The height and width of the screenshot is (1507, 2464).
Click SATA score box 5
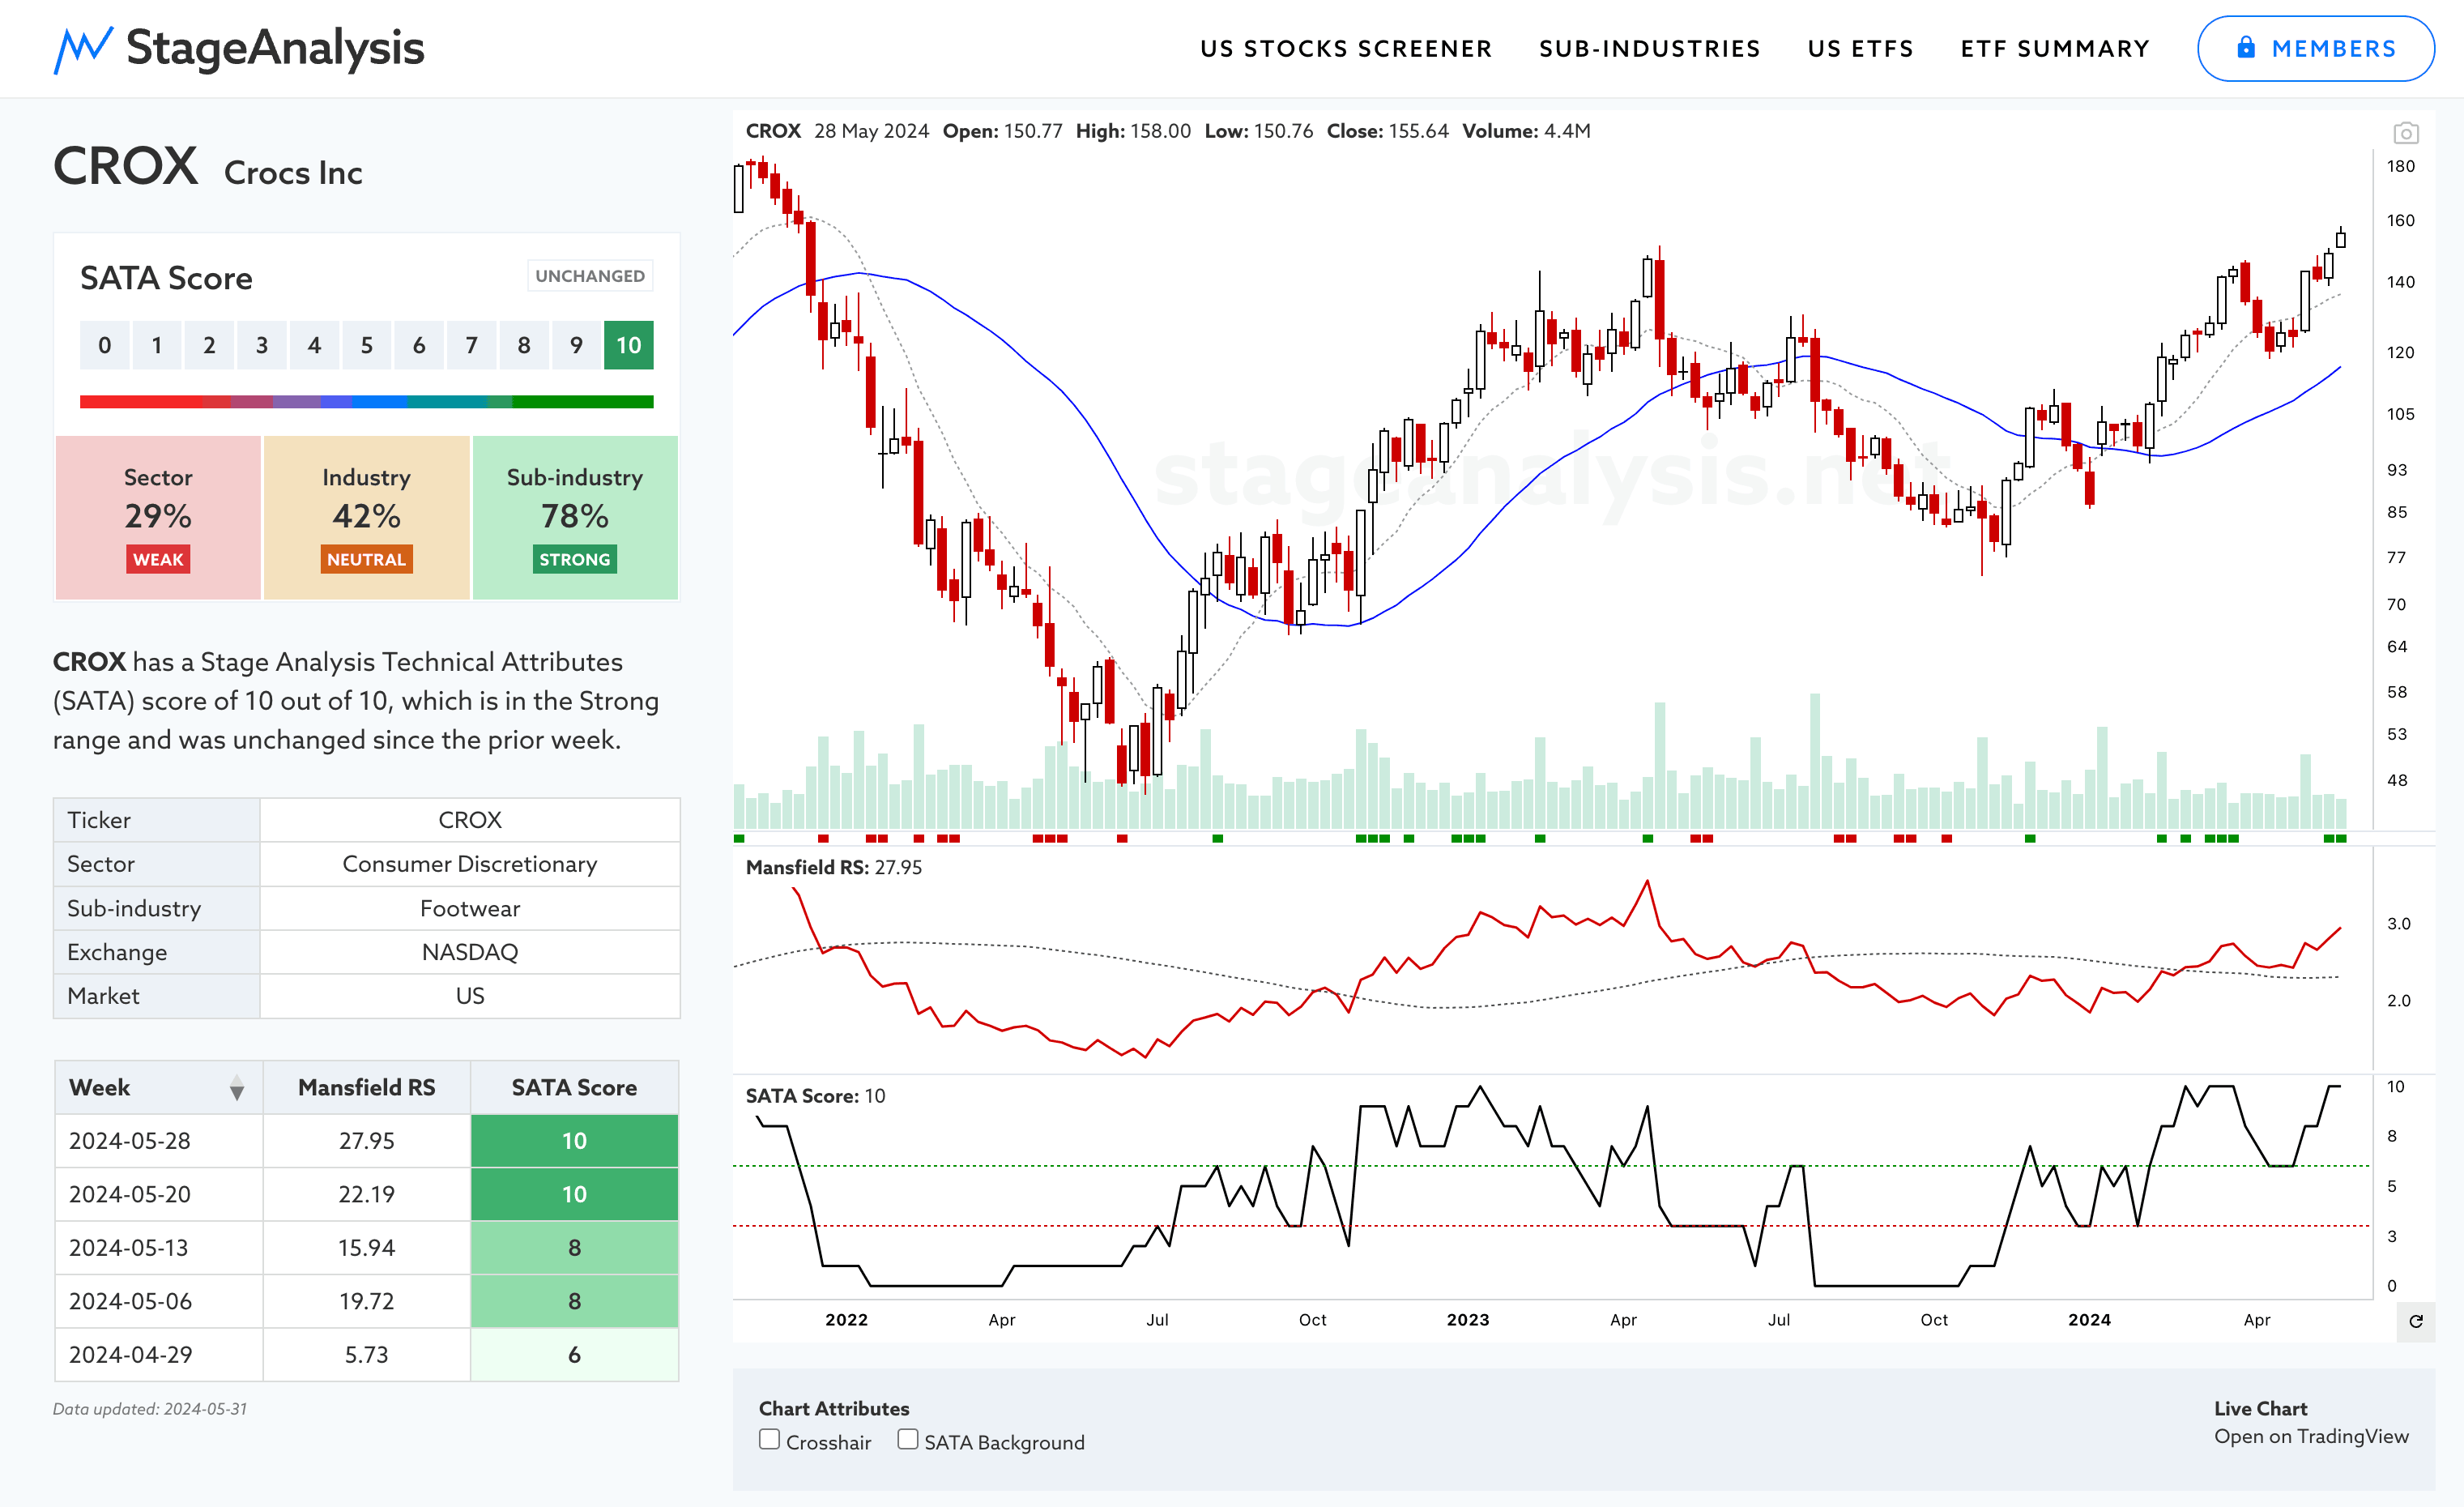tap(366, 345)
